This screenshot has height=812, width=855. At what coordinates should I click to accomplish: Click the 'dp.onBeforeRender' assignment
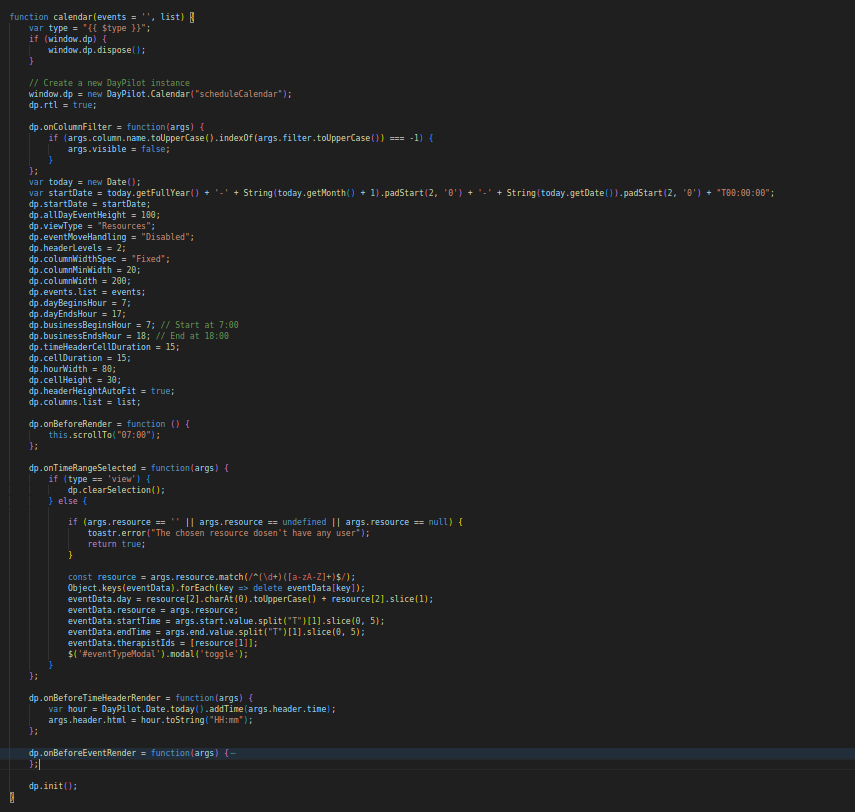click(70, 424)
